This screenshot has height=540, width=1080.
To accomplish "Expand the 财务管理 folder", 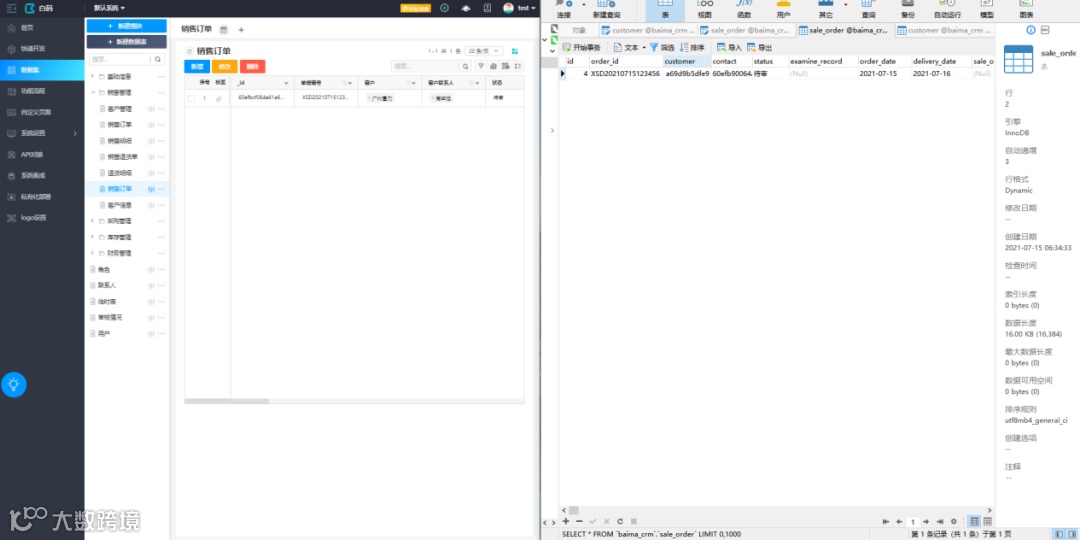I will pos(93,253).
